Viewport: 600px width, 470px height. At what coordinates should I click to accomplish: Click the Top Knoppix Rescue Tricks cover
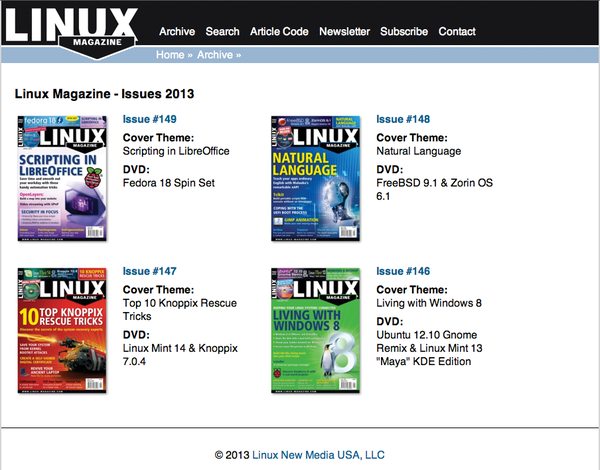point(63,331)
